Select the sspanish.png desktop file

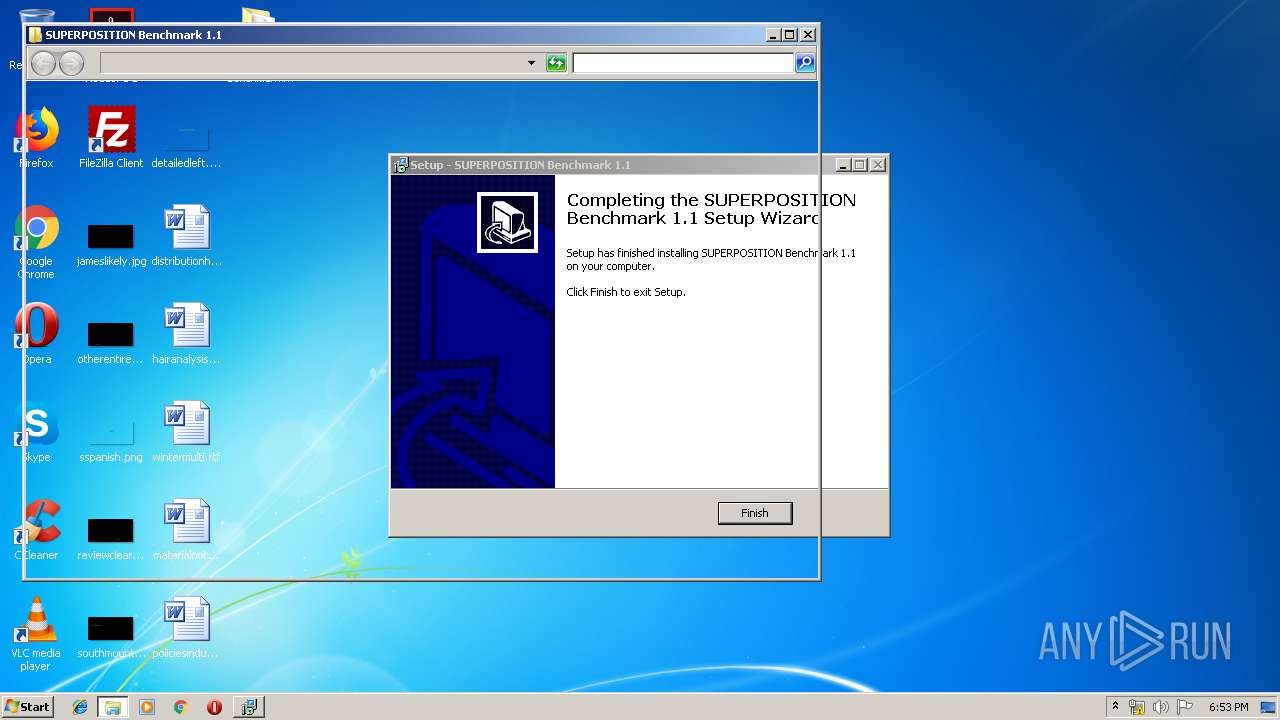(x=111, y=441)
